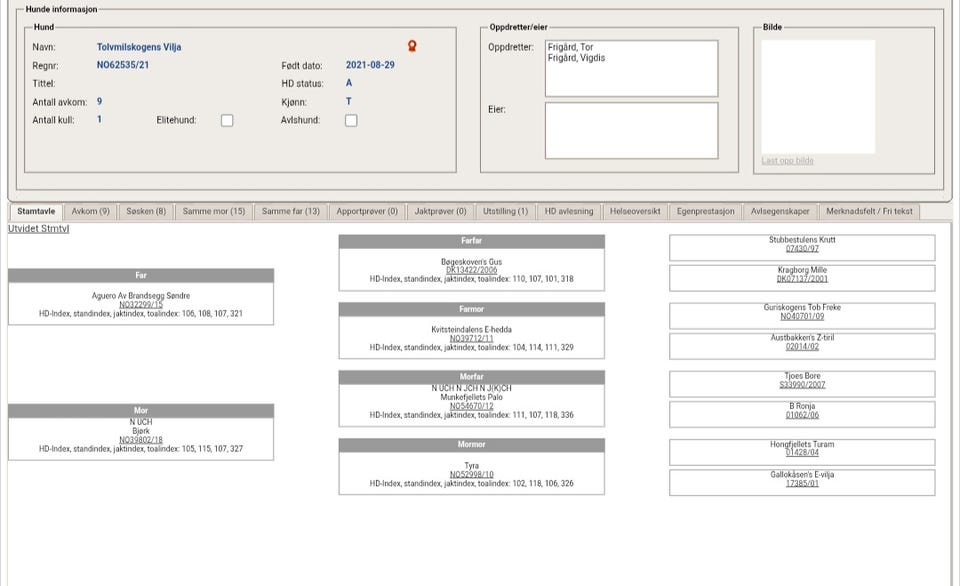
Task: Toggle the Avlshund checkbox
Action: coord(351,121)
